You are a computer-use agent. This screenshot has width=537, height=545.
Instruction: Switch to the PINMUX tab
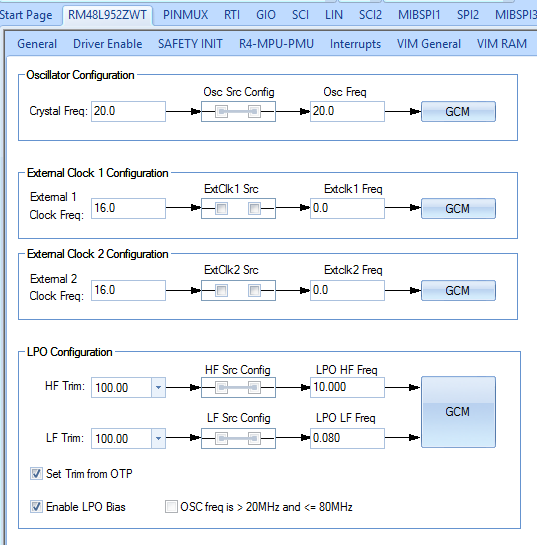(185, 15)
